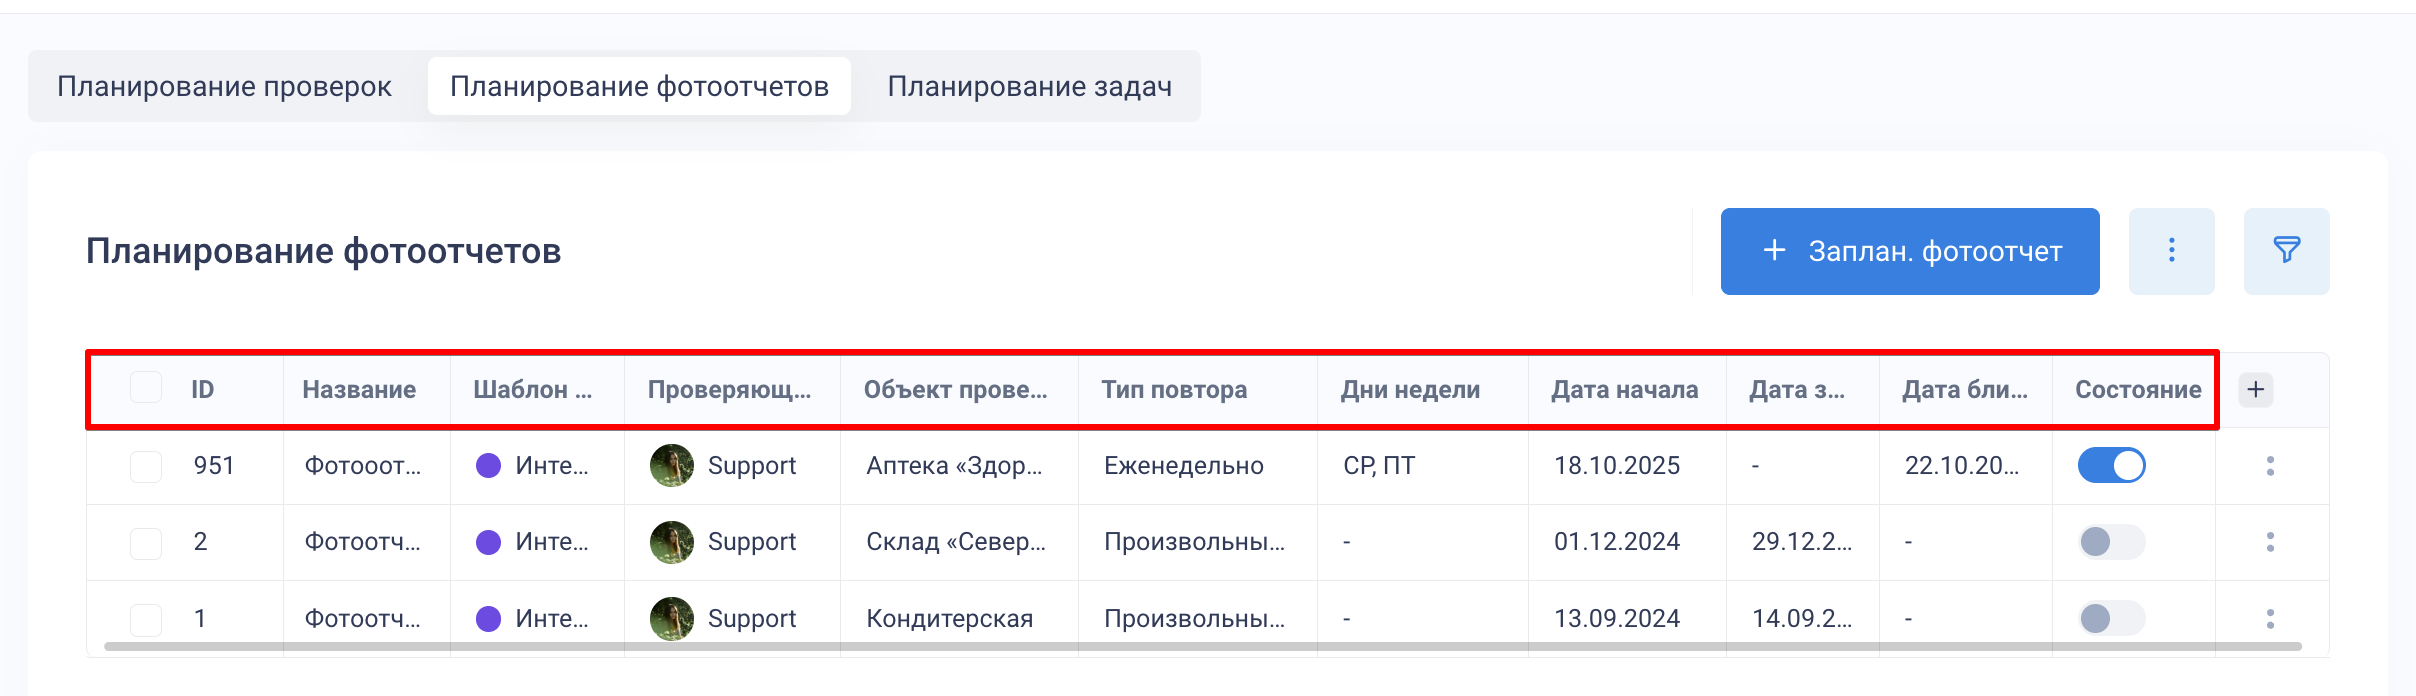
Task: Switch to the Планирование проверок tab
Action: (224, 87)
